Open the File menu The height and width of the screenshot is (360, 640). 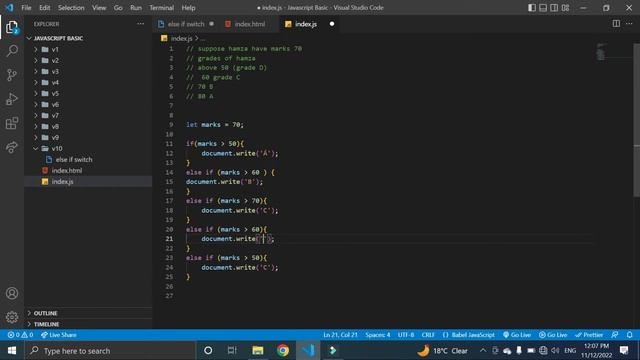pos(26,8)
